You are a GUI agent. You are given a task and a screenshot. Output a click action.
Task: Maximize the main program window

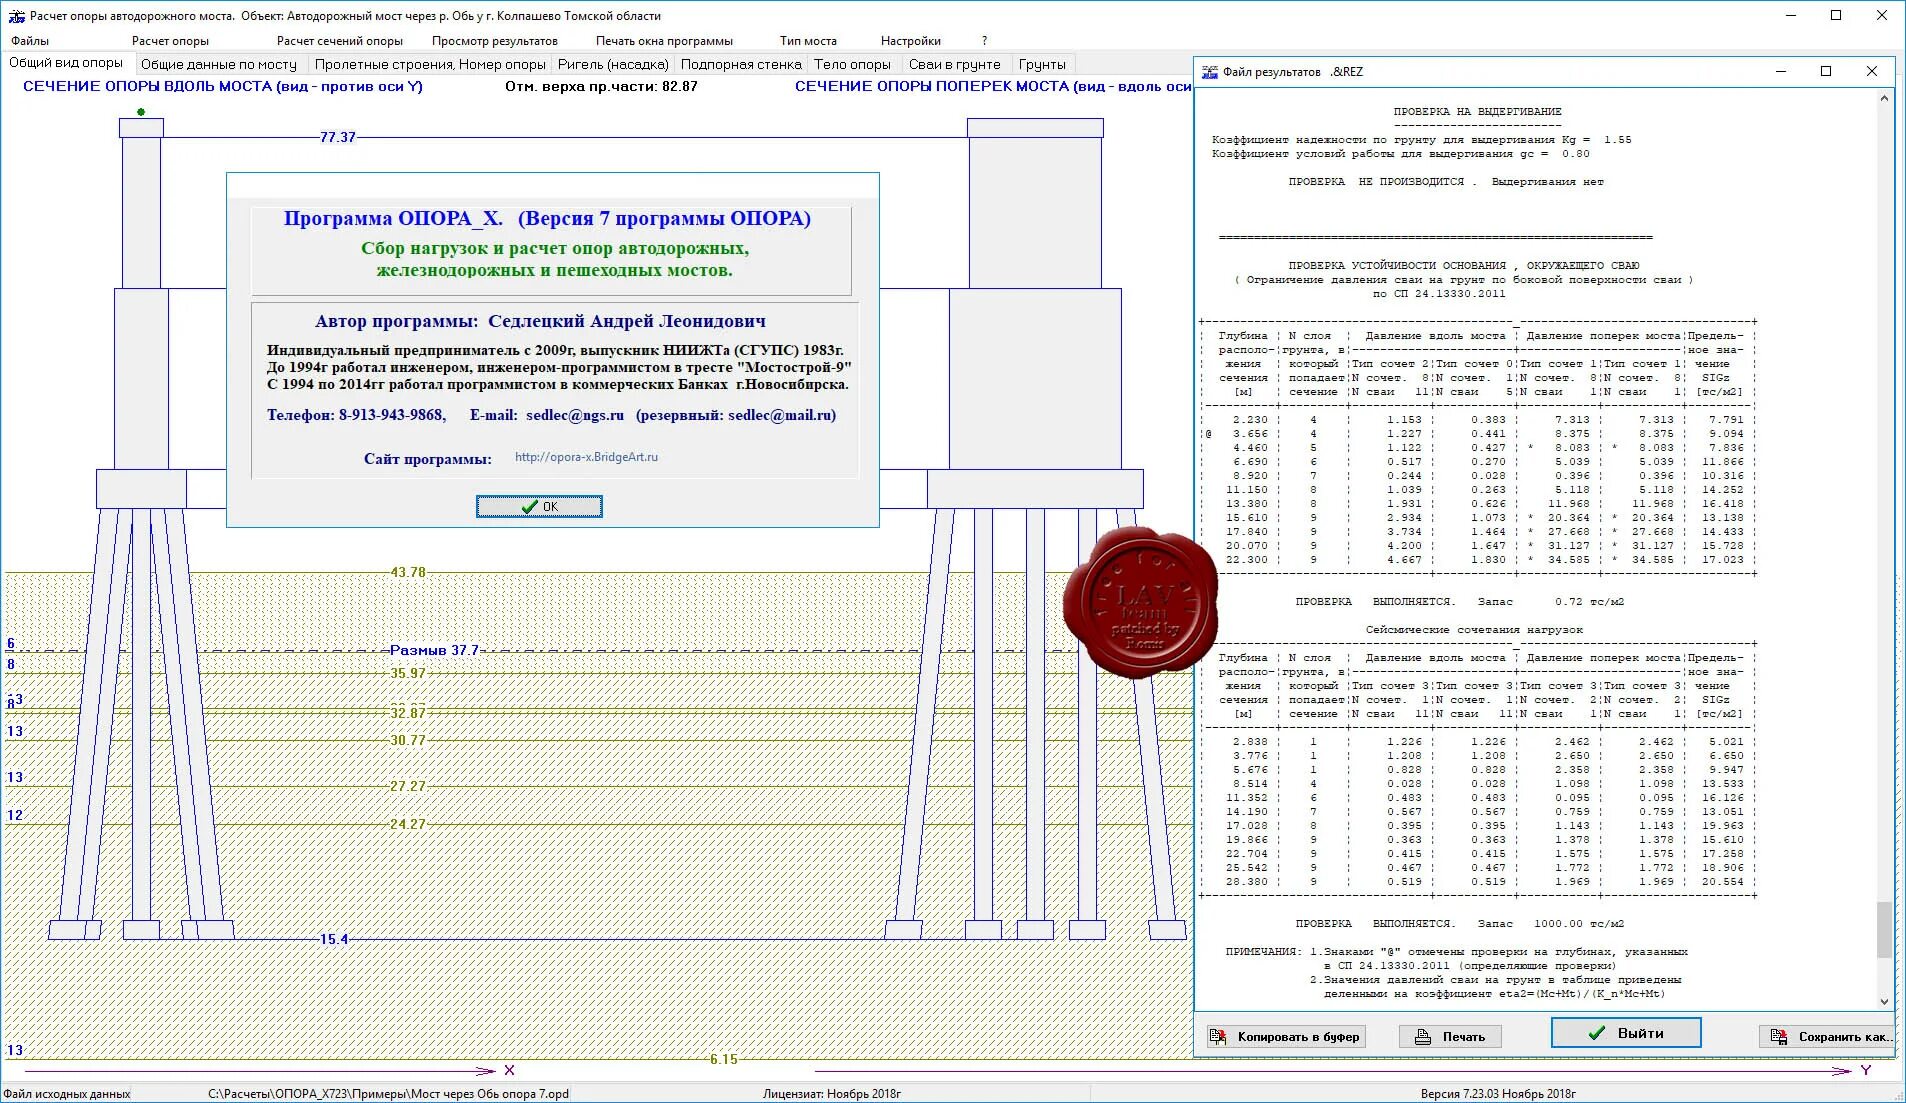1836,15
